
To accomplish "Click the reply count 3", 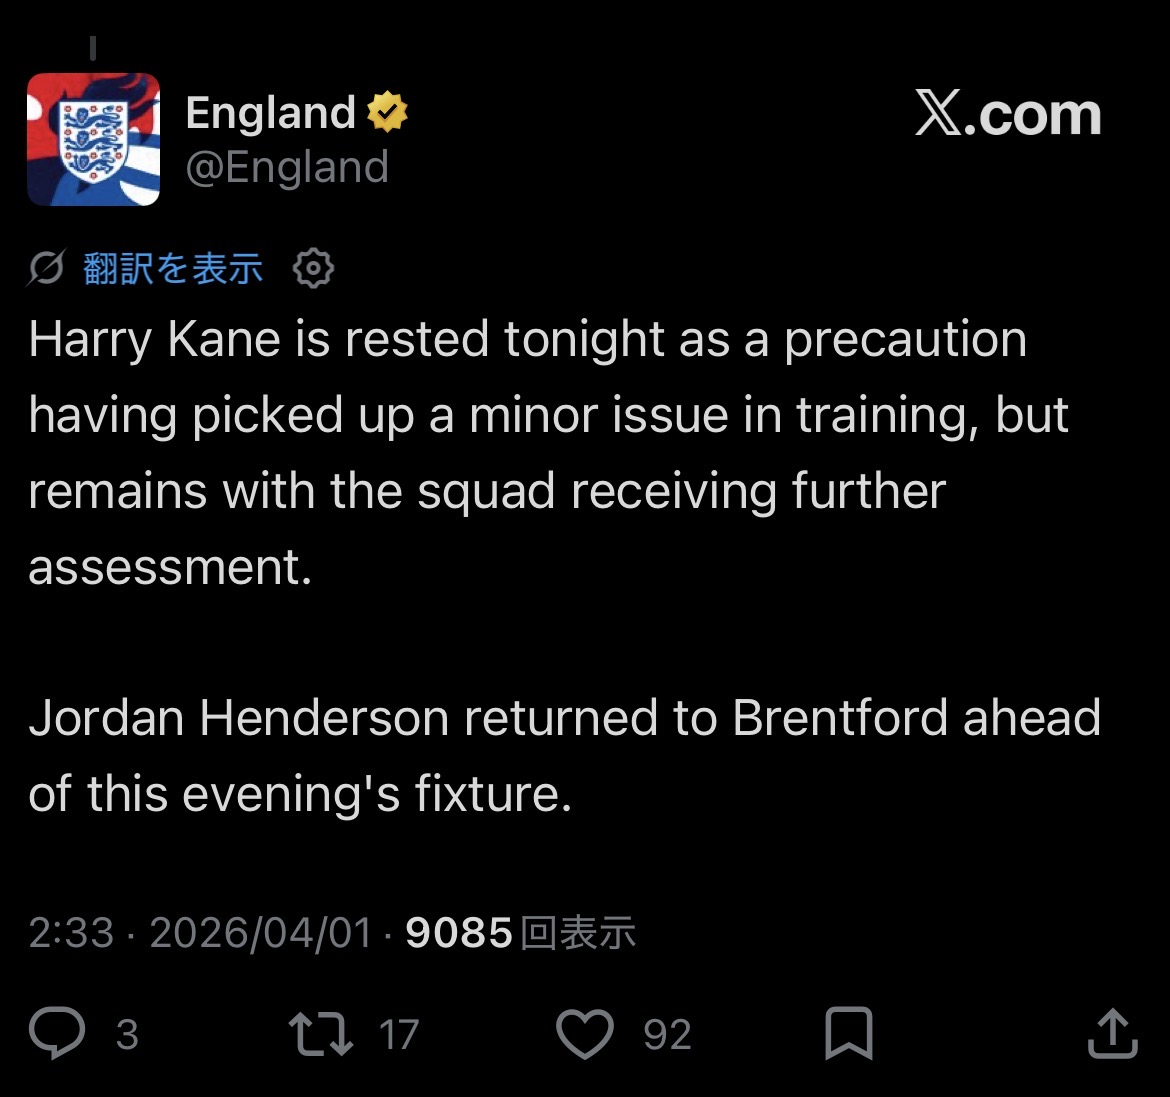I will 128,1034.
